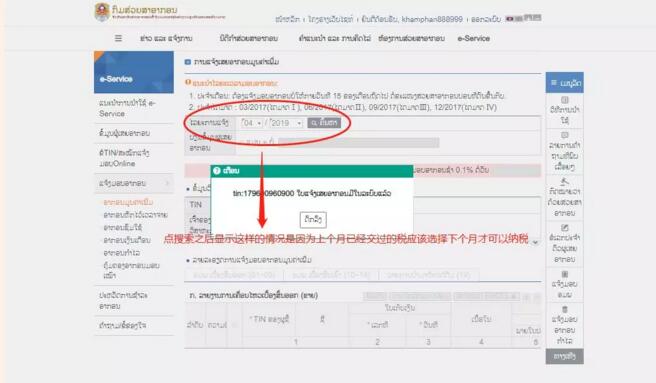Image resolution: width=656 pixels, height=383 pixels.
Task: Click the gray button at bottom of right panel
Action: (x=564, y=356)
